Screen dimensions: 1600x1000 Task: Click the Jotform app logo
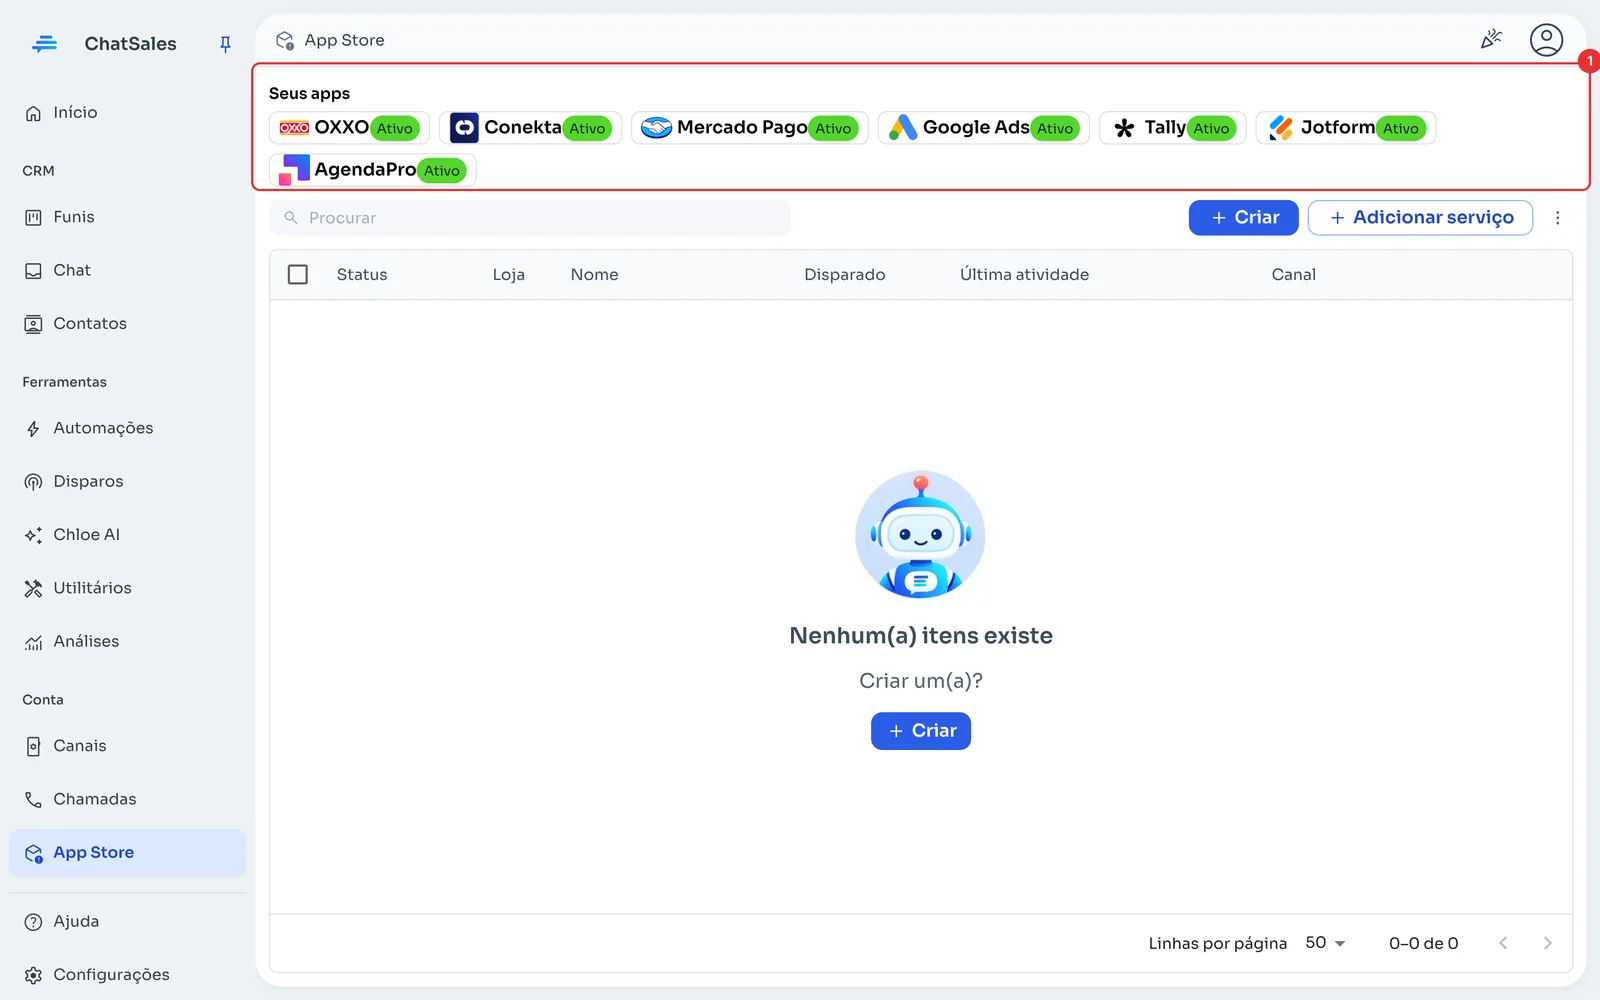[x=1281, y=128]
